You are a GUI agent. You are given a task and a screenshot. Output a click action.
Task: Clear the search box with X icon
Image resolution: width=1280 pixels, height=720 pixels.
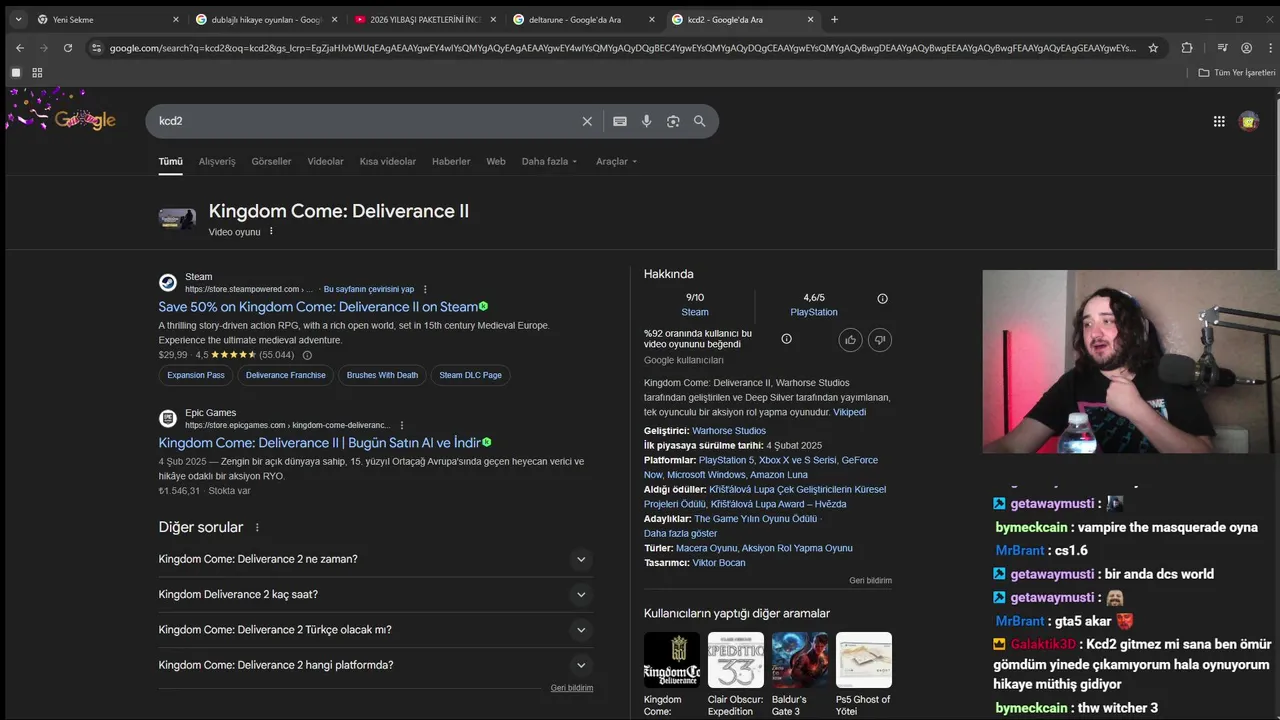pos(587,121)
